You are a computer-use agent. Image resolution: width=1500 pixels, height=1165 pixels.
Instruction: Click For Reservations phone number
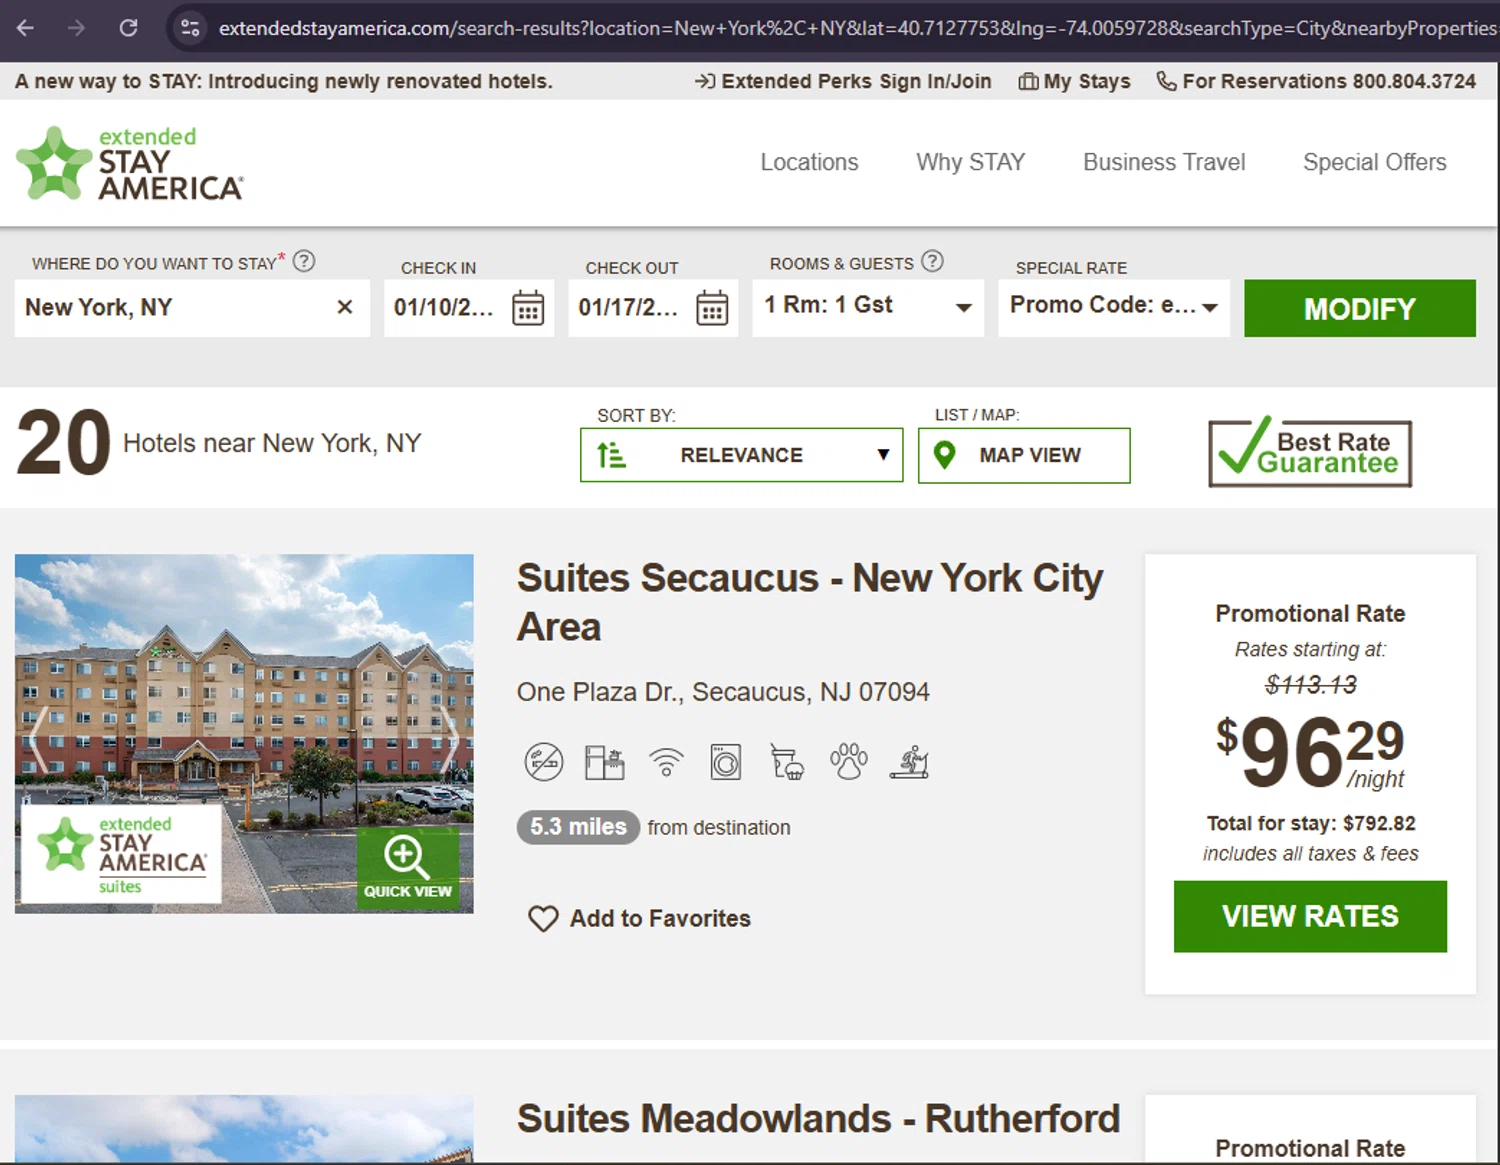1316,81
